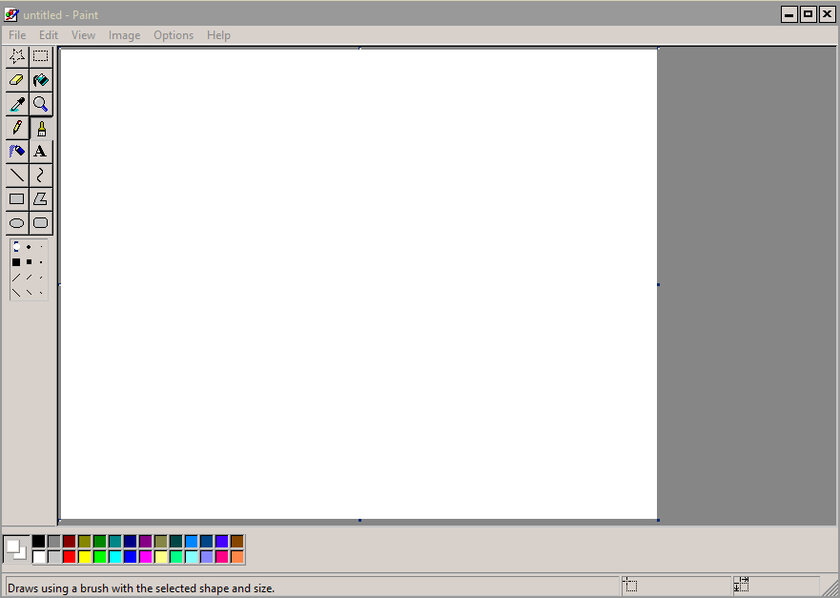Pick the brown color swatch
Screen dimensions: 840x598
click(x=237, y=541)
